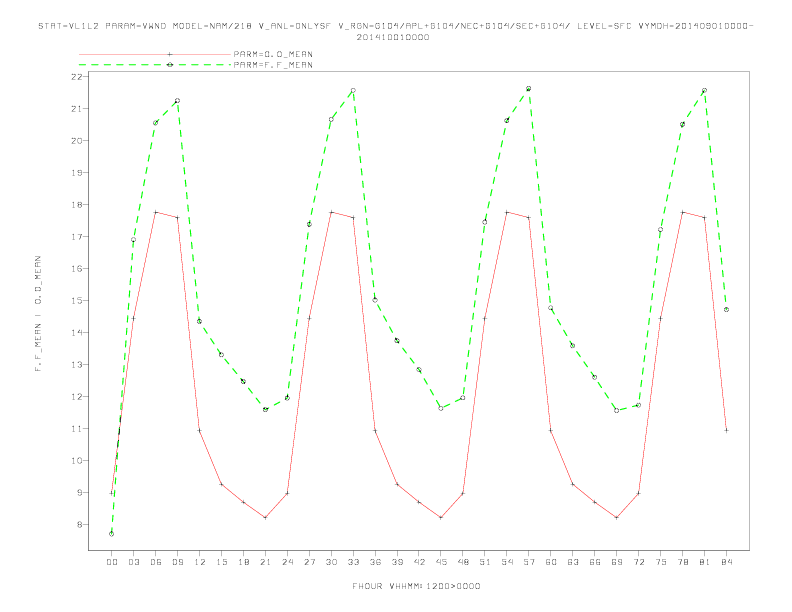Click x-axis tick label 51
The image size is (792, 612).
click(x=485, y=562)
